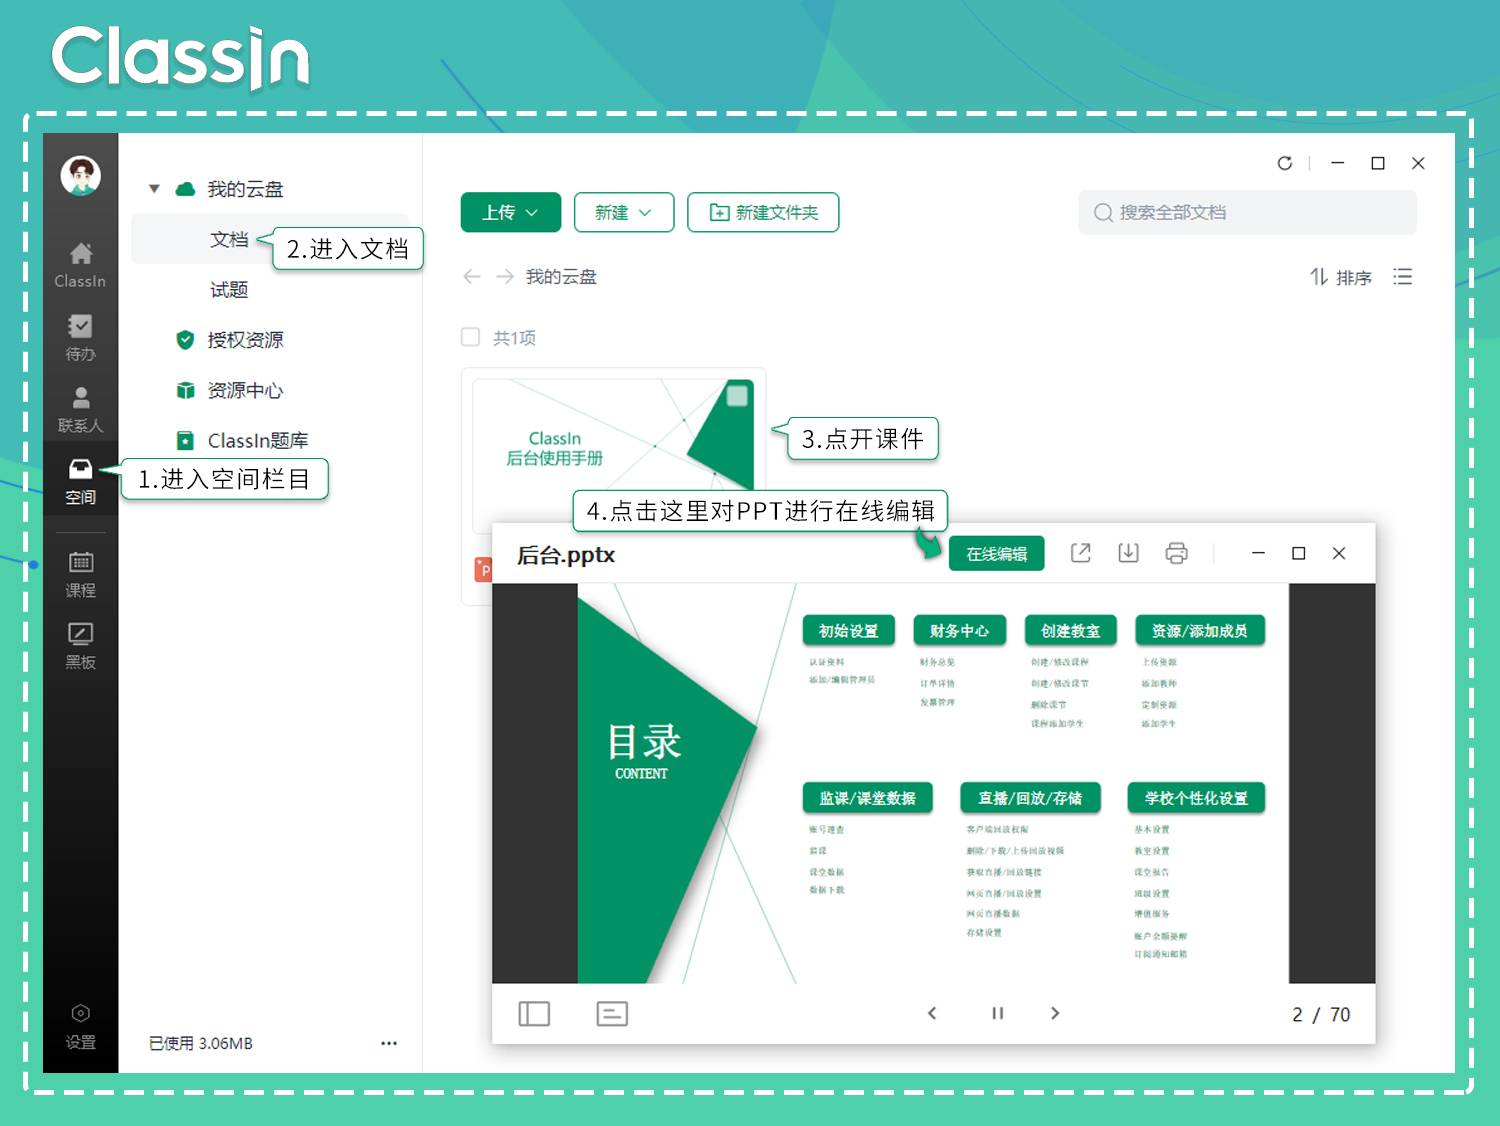Click 资源/添加成员 box in slide
Screen dimensions: 1500x1126
(x=1200, y=631)
